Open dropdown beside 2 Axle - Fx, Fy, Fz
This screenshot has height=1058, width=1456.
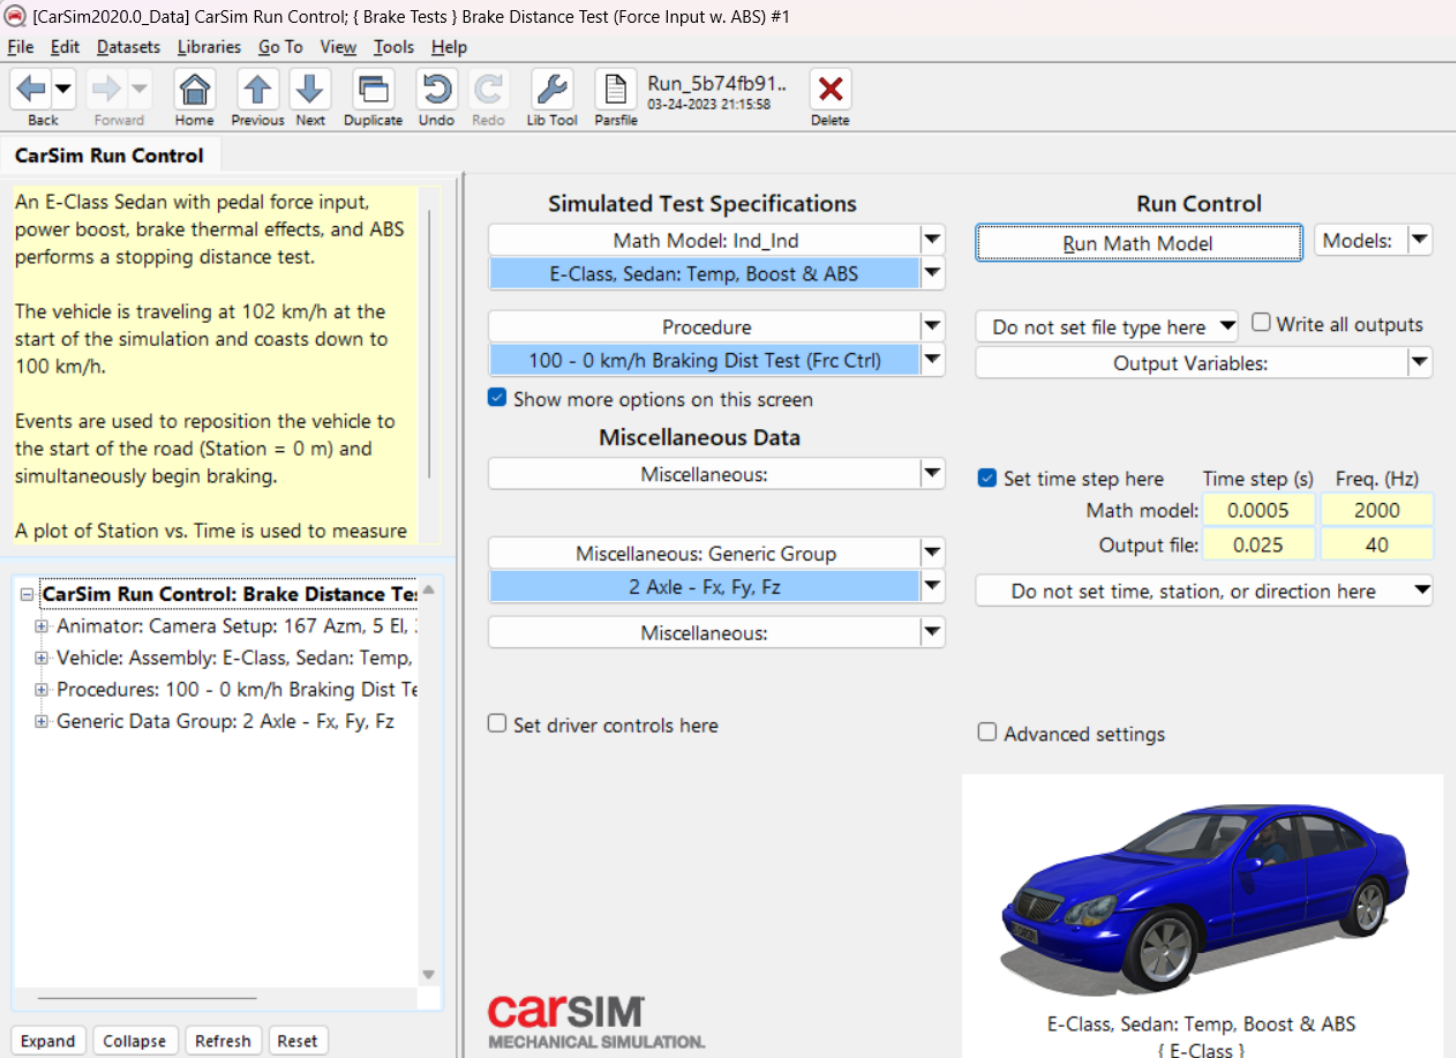(x=932, y=587)
